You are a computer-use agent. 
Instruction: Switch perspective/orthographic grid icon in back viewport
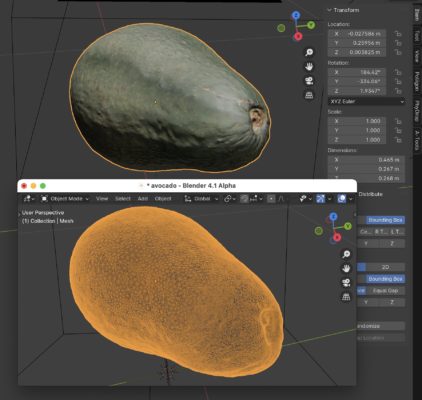[309, 95]
